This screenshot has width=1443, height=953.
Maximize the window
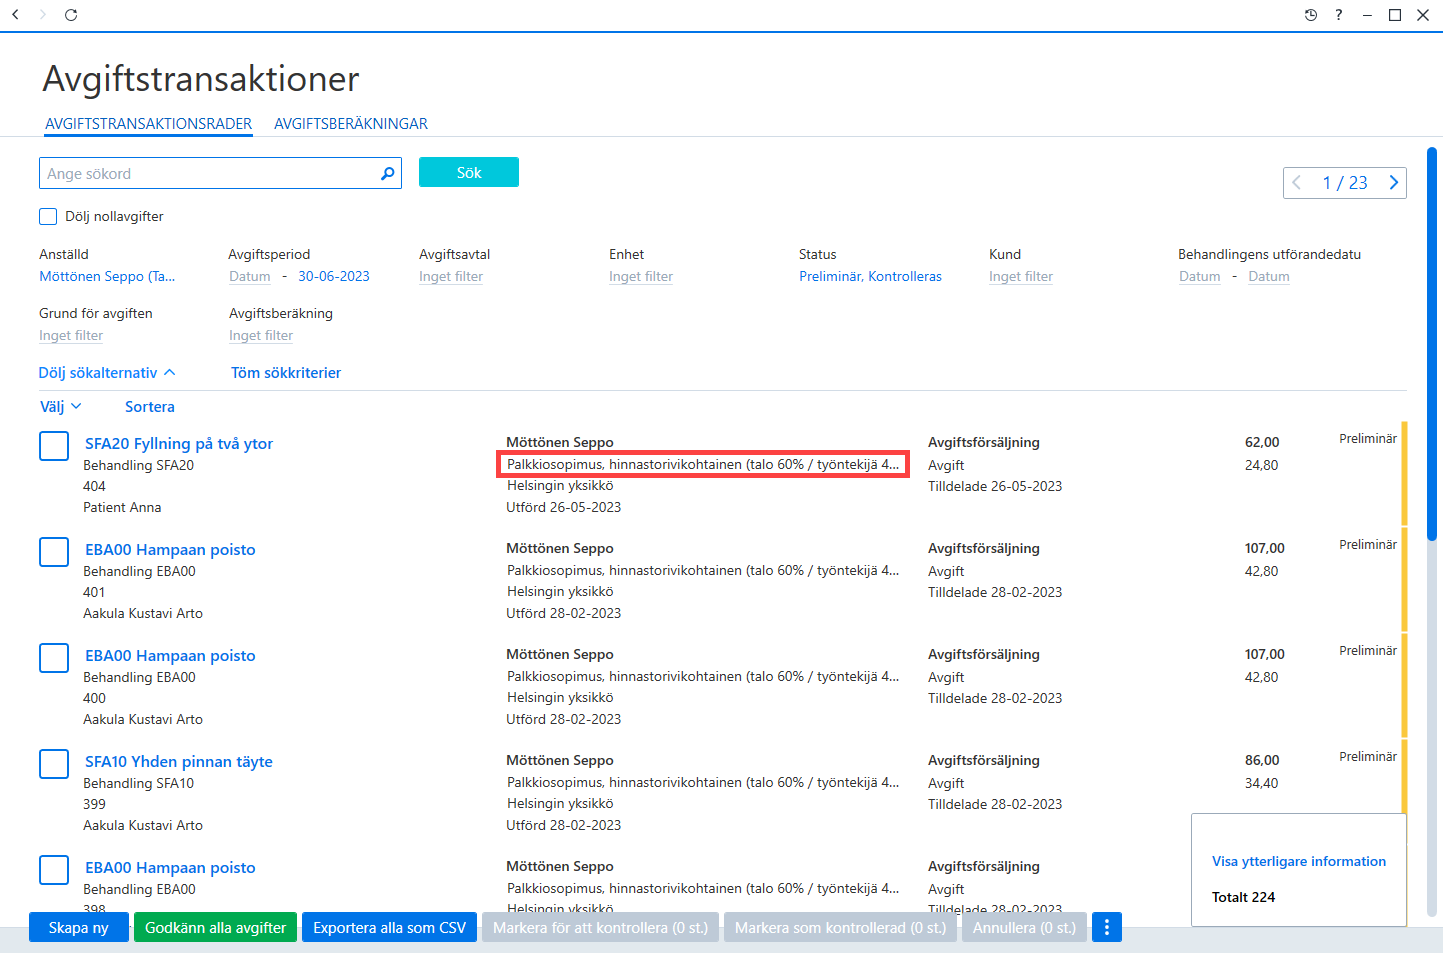1395,15
